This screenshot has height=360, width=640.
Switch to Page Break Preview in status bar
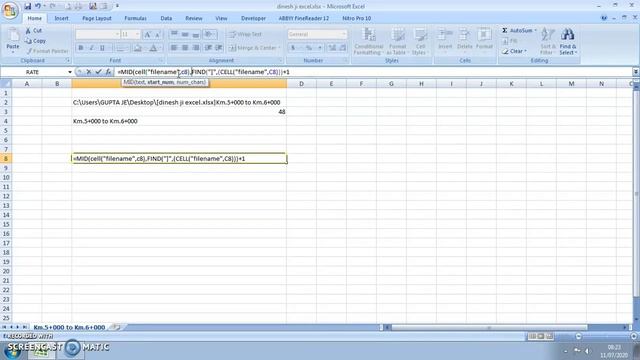click(549, 336)
